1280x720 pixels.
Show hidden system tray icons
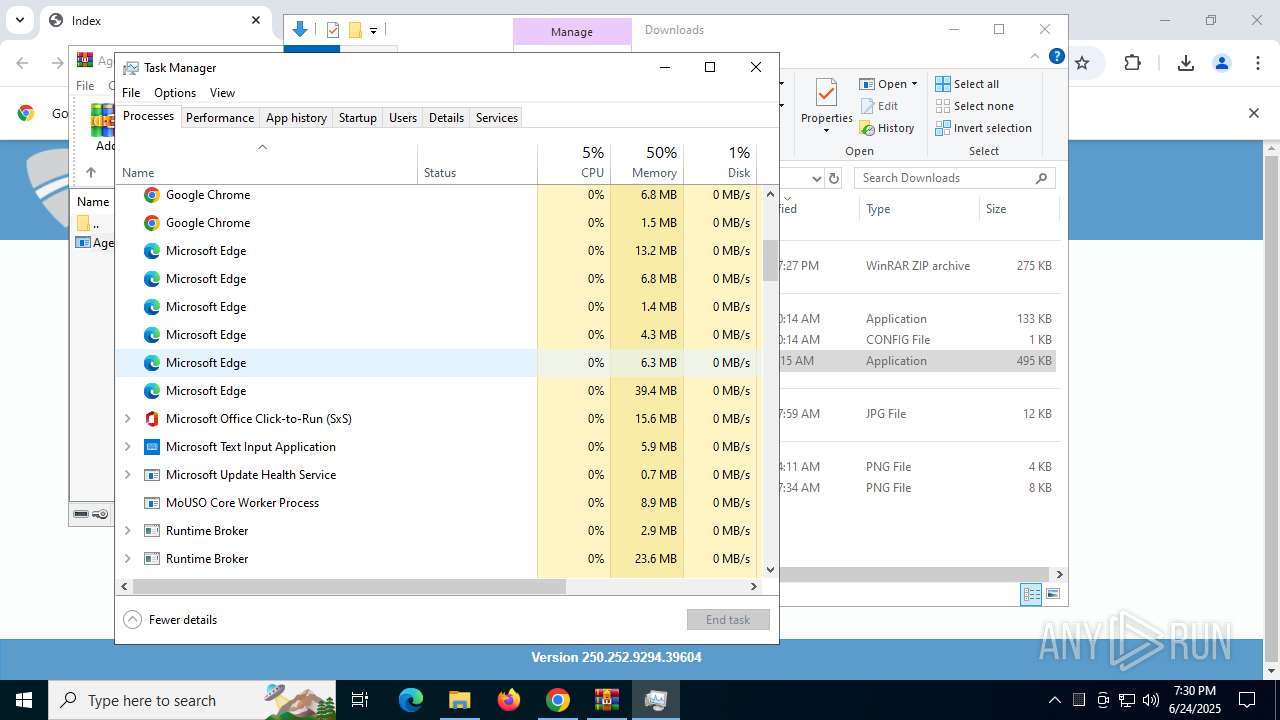click(x=1054, y=700)
